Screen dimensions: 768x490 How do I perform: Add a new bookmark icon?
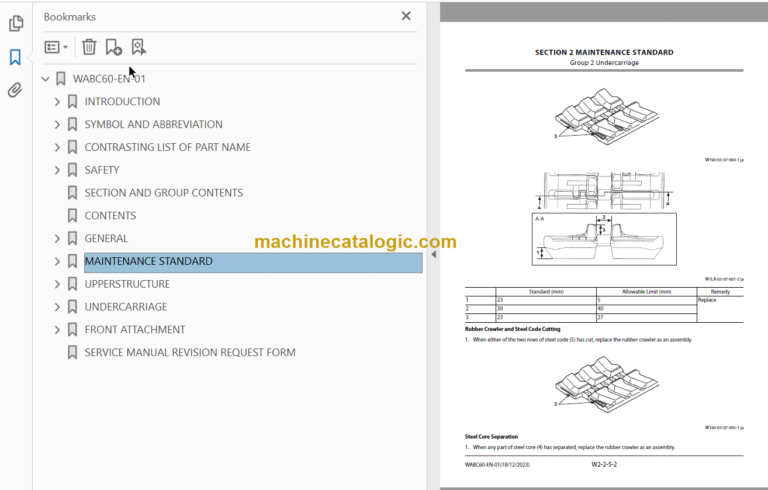point(114,47)
